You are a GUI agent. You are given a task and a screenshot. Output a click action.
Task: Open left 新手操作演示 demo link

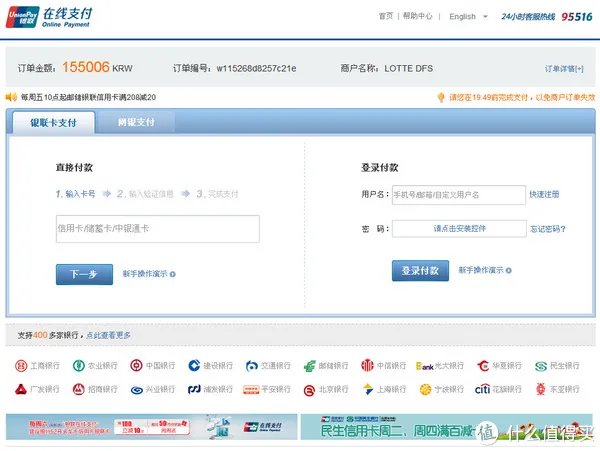pyautogui.click(x=145, y=274)
